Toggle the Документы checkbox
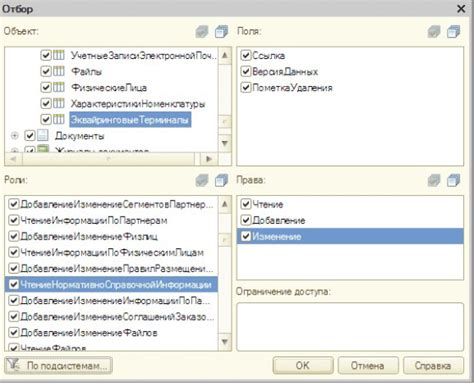This screenshot has width=474, height=386. [x=30, y=135]
